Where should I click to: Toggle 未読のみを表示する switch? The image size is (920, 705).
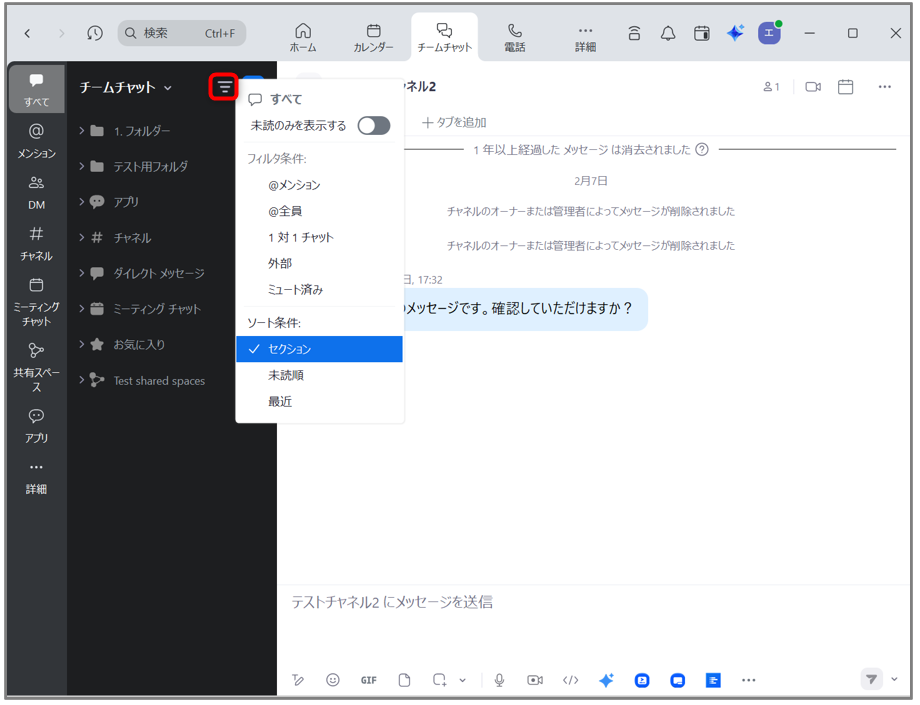374,126
